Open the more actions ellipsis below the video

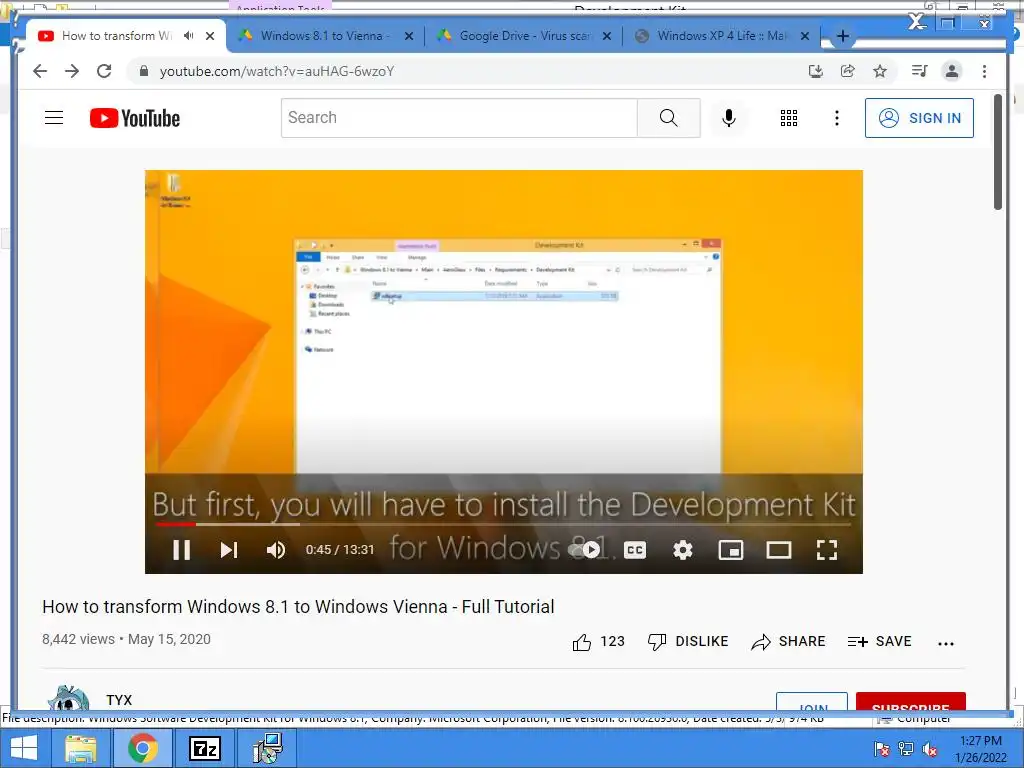(946, 643)
